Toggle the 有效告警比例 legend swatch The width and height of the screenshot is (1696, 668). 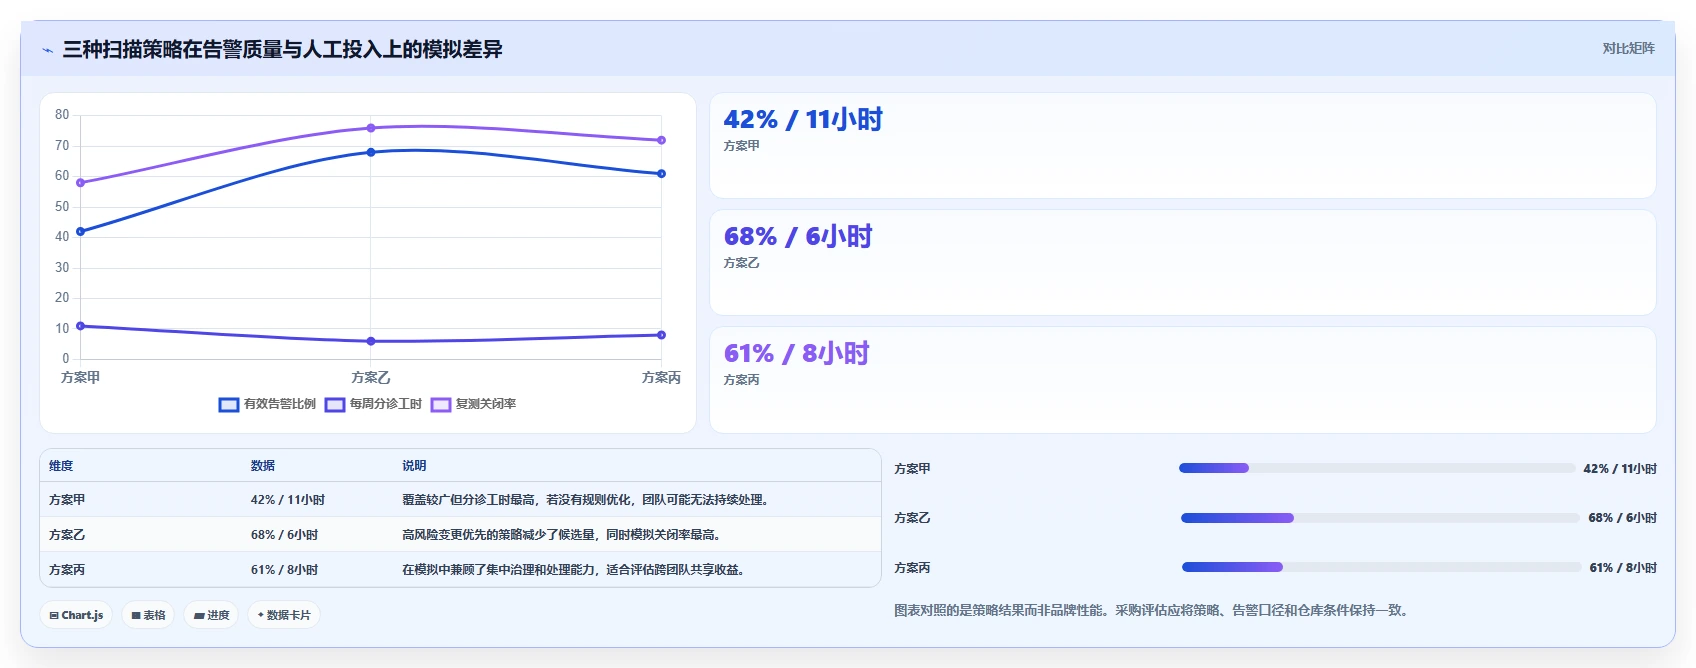[229, 404]
